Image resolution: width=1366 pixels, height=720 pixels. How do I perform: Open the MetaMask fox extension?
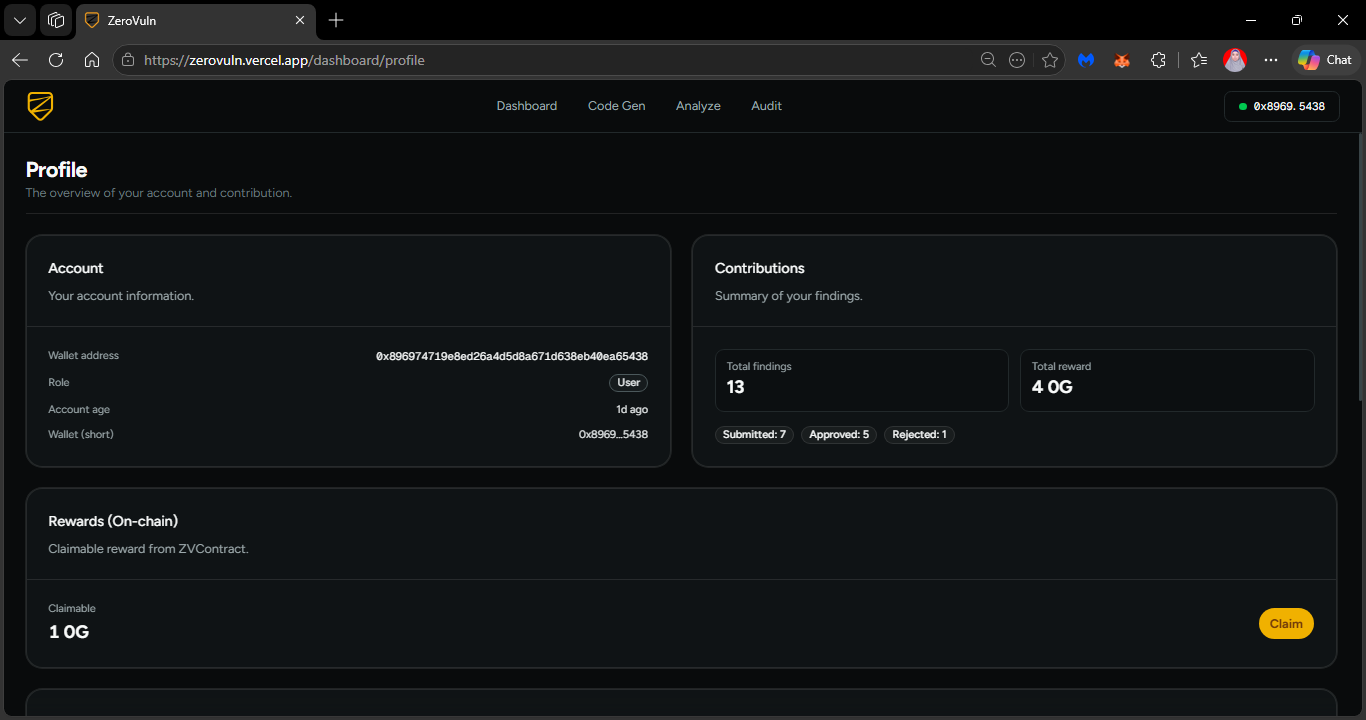(1122, 60)
